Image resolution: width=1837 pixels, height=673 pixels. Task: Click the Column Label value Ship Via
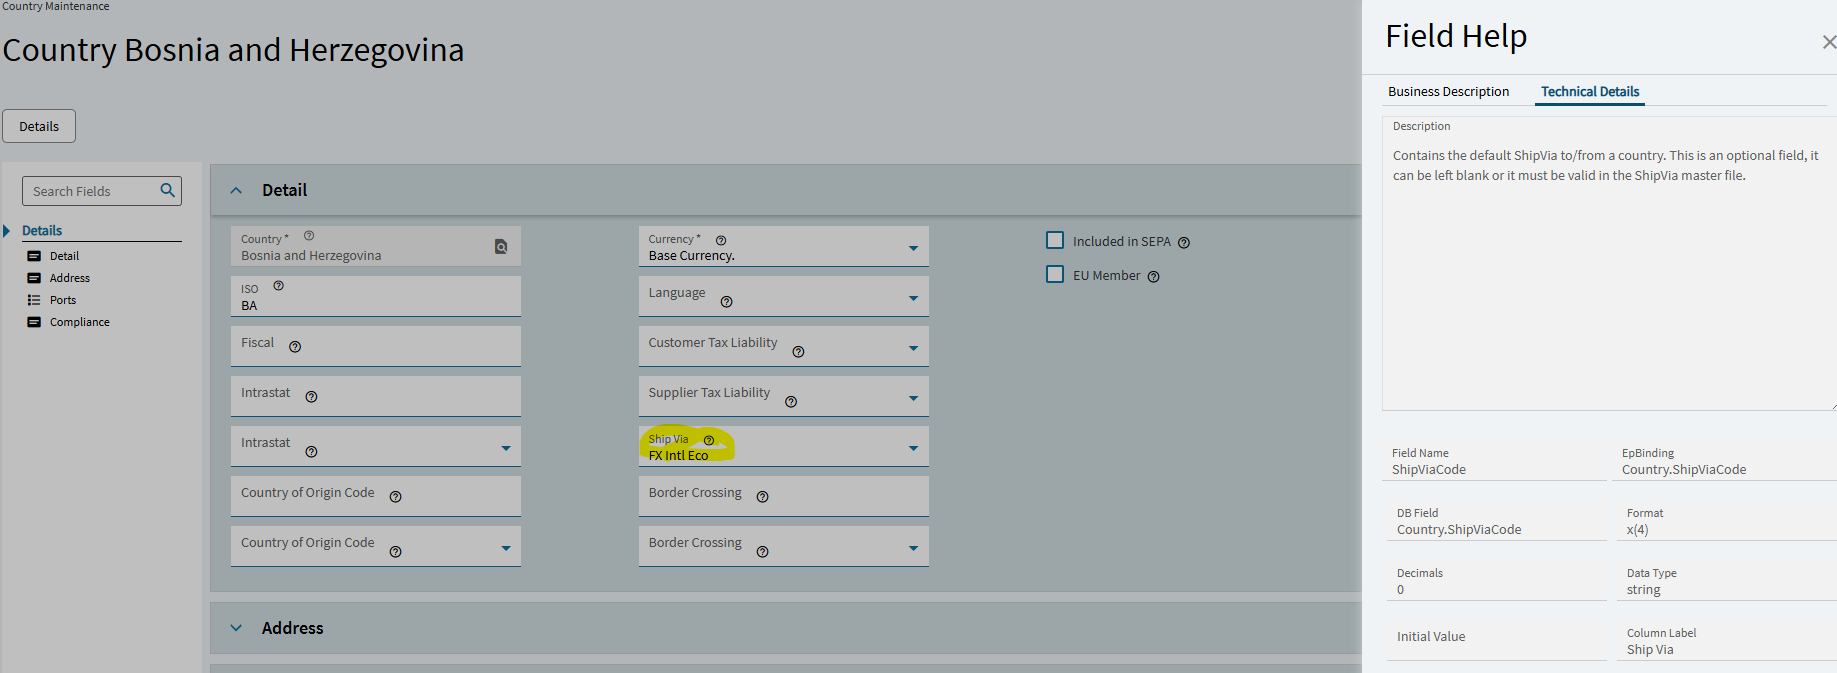(x=1650, y=650)
